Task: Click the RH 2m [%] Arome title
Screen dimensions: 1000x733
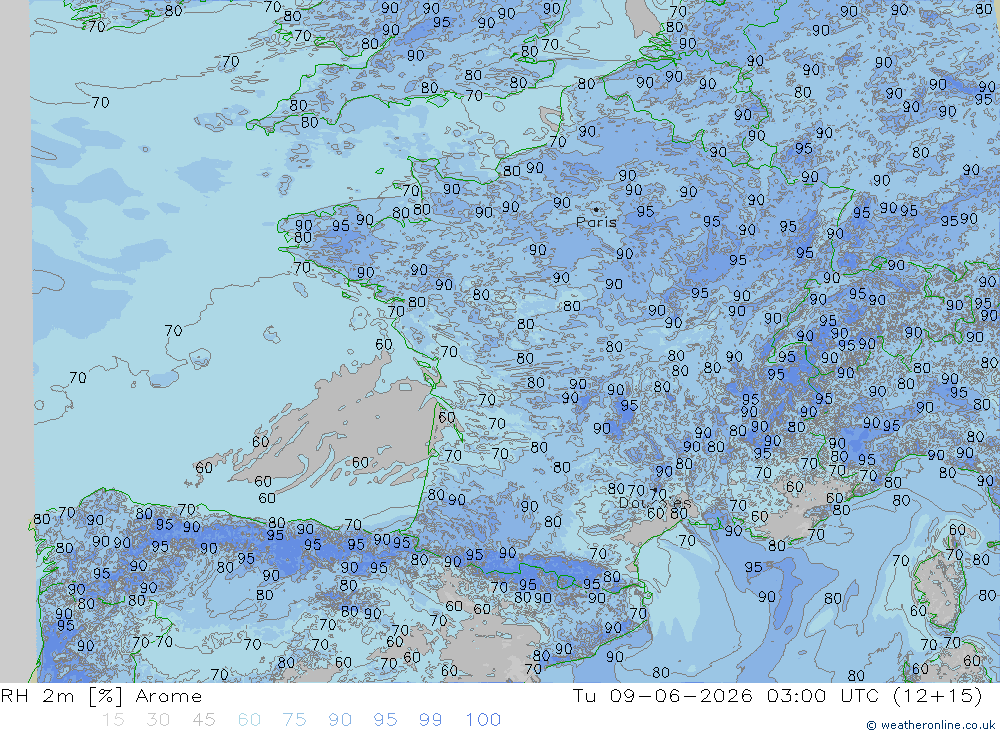Action: (101, 695)
